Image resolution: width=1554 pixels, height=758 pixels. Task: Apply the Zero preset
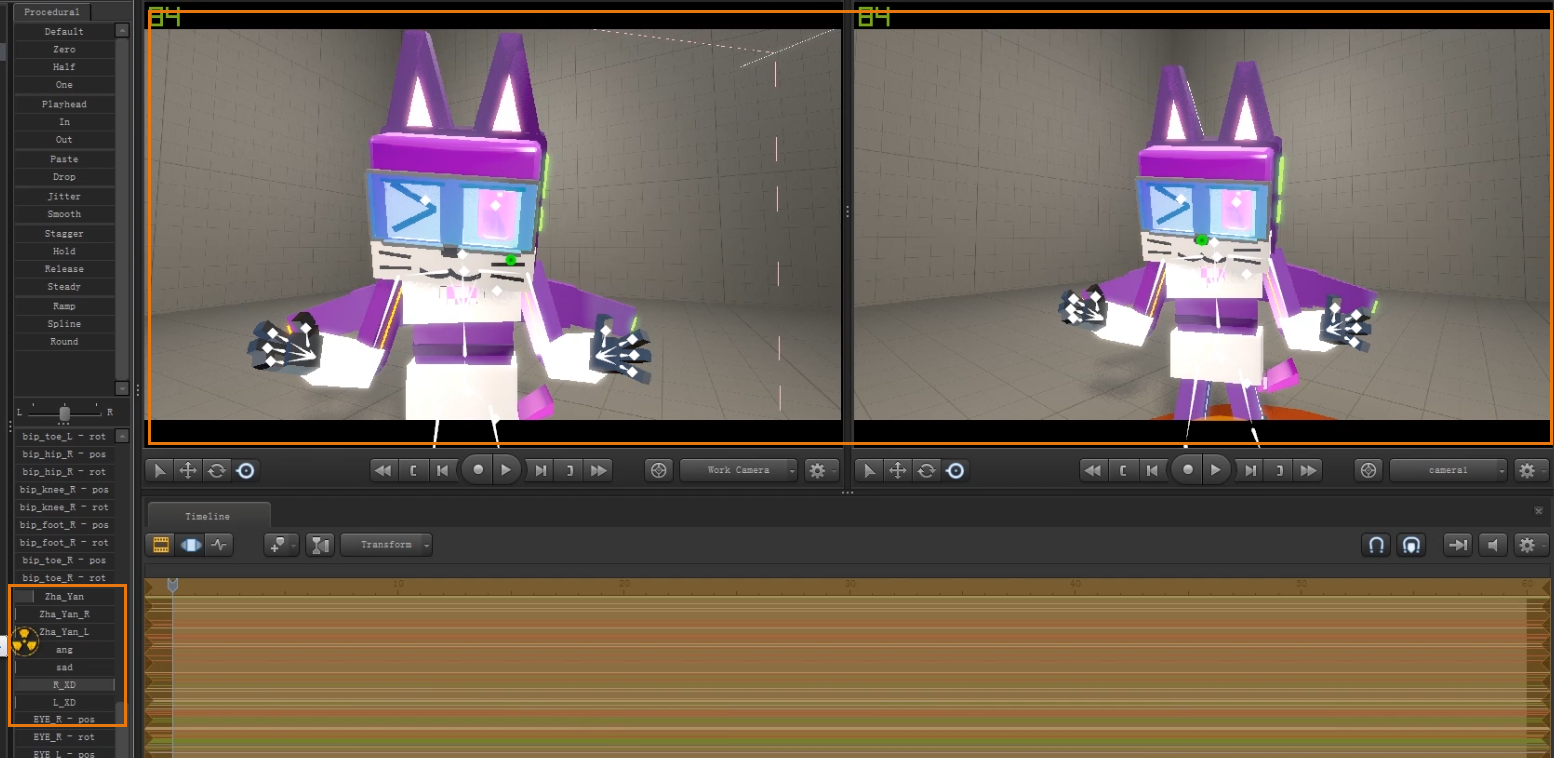[x=64, y=49]
